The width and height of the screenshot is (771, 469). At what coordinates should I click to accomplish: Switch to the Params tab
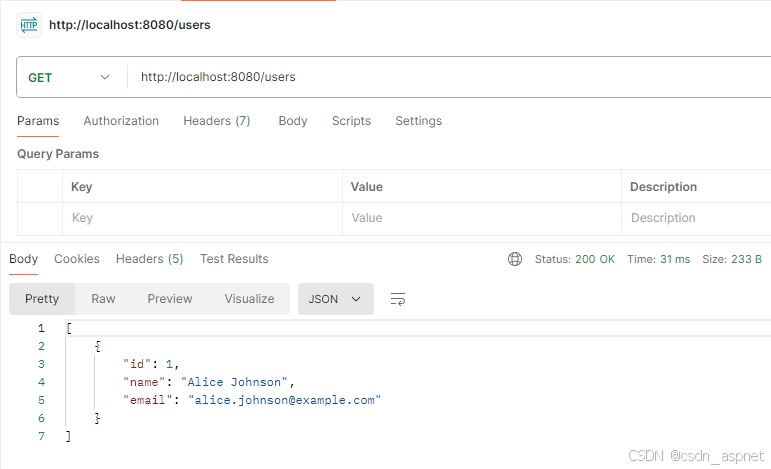(38, 121)
